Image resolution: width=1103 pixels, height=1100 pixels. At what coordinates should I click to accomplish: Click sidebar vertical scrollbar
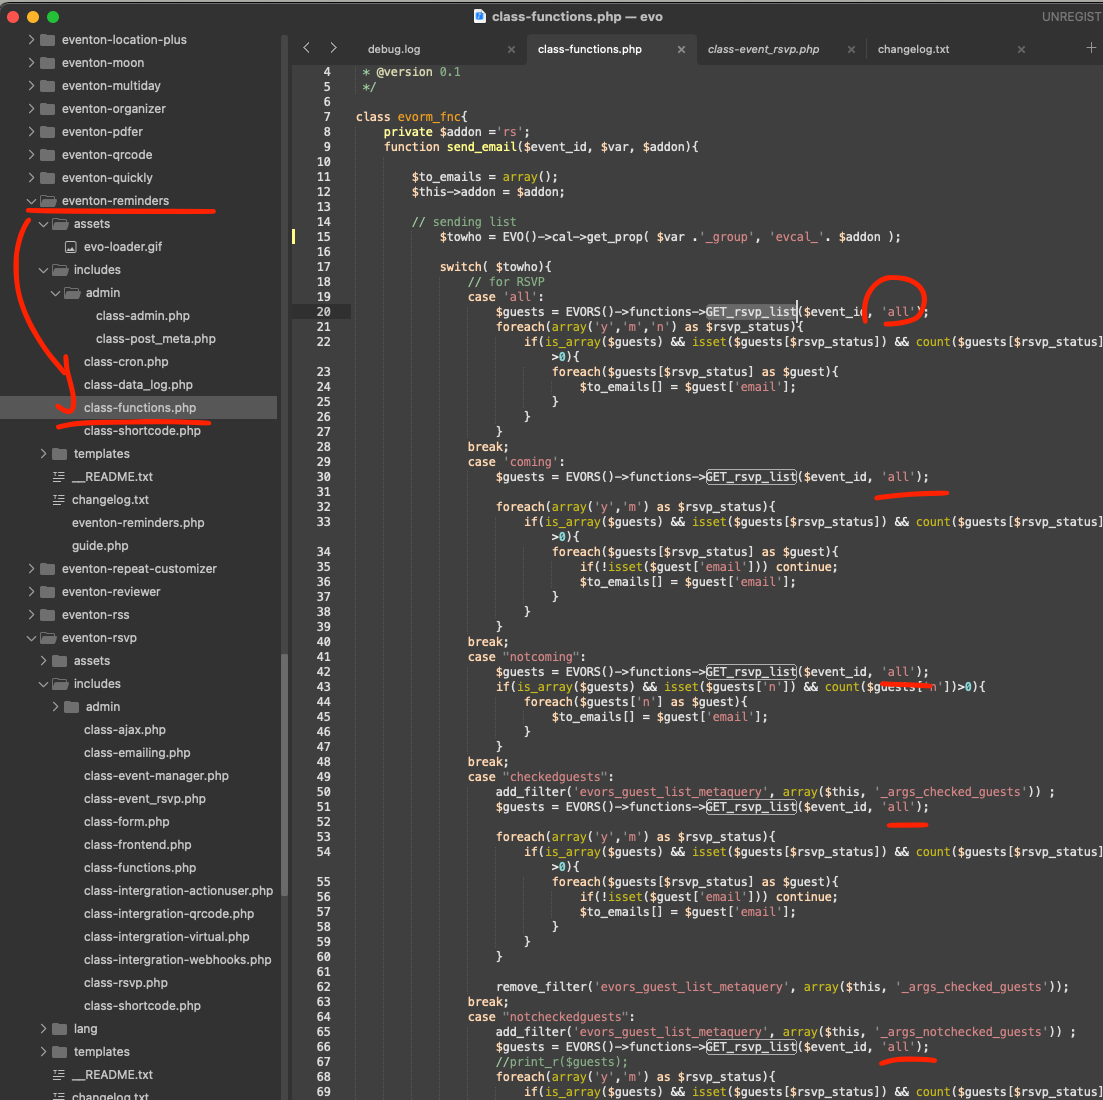284,774
